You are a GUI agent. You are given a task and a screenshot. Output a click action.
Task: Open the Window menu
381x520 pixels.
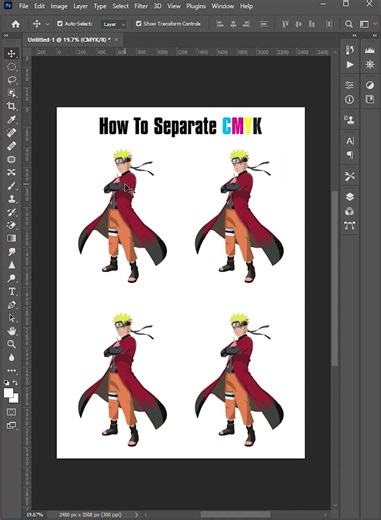coord(223,6)
